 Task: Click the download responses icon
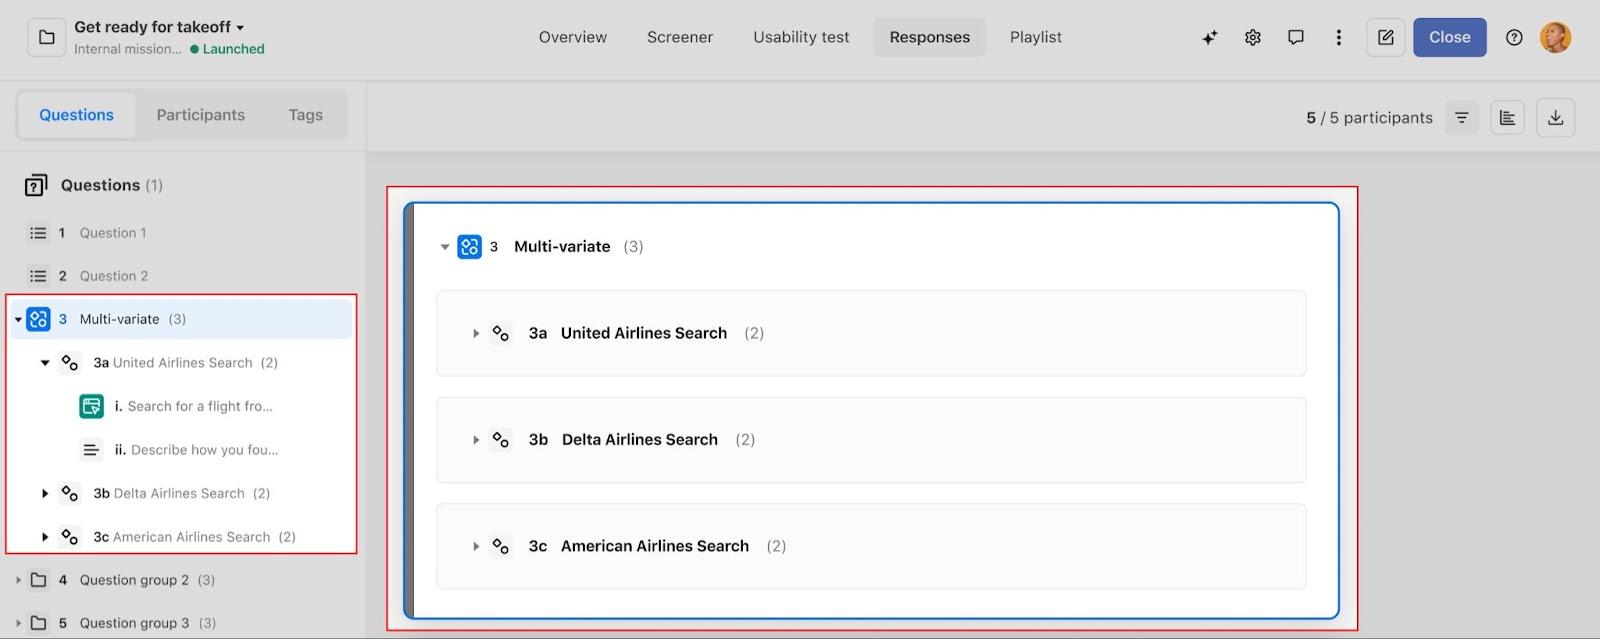[1555, 118]
